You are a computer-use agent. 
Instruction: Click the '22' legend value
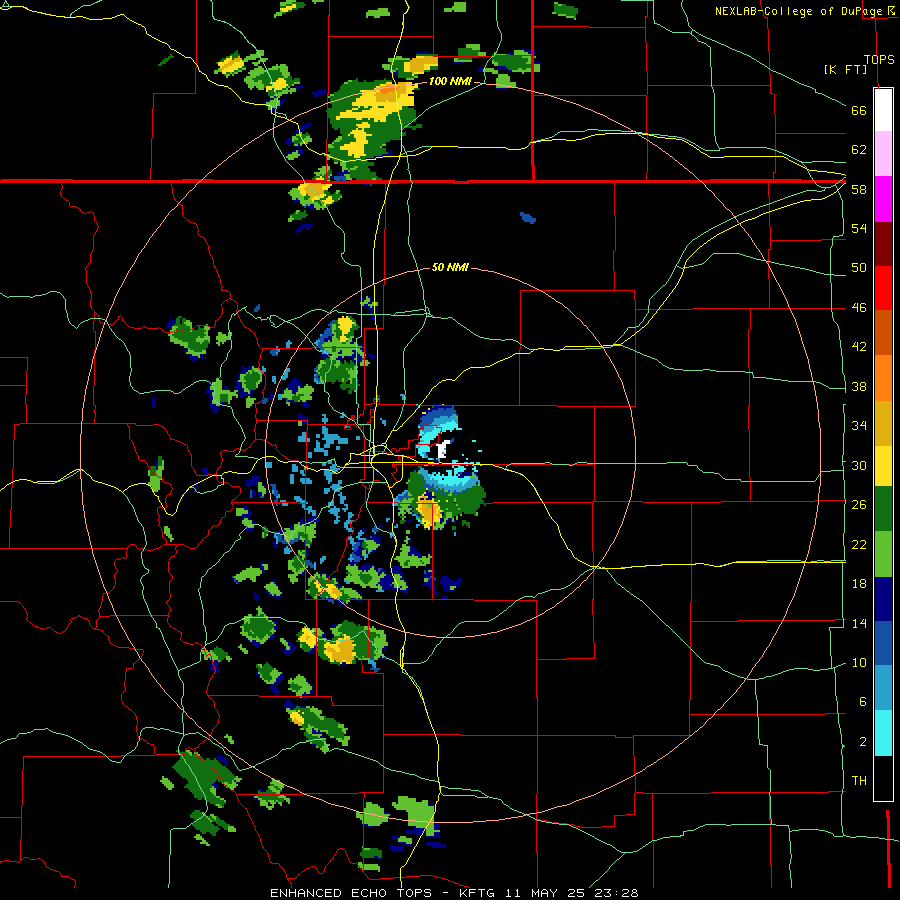pos(859,544)
